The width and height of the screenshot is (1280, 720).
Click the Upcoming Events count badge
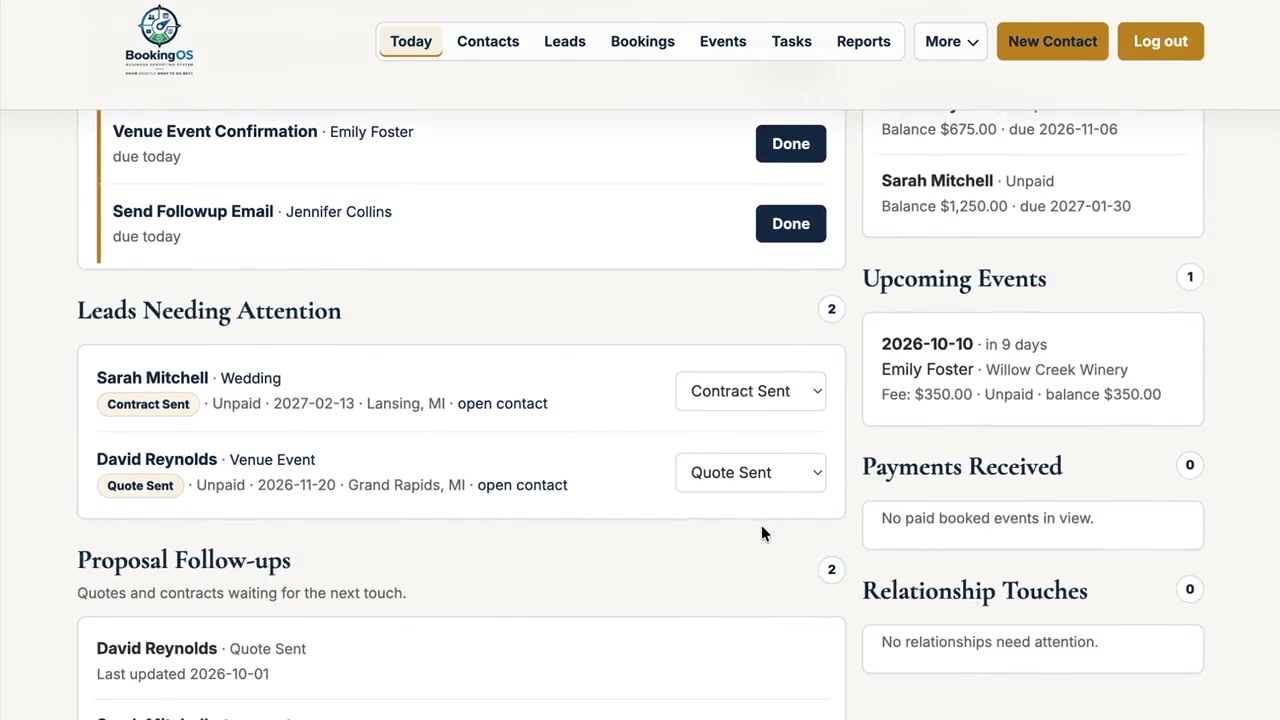tap(1190, 277)
